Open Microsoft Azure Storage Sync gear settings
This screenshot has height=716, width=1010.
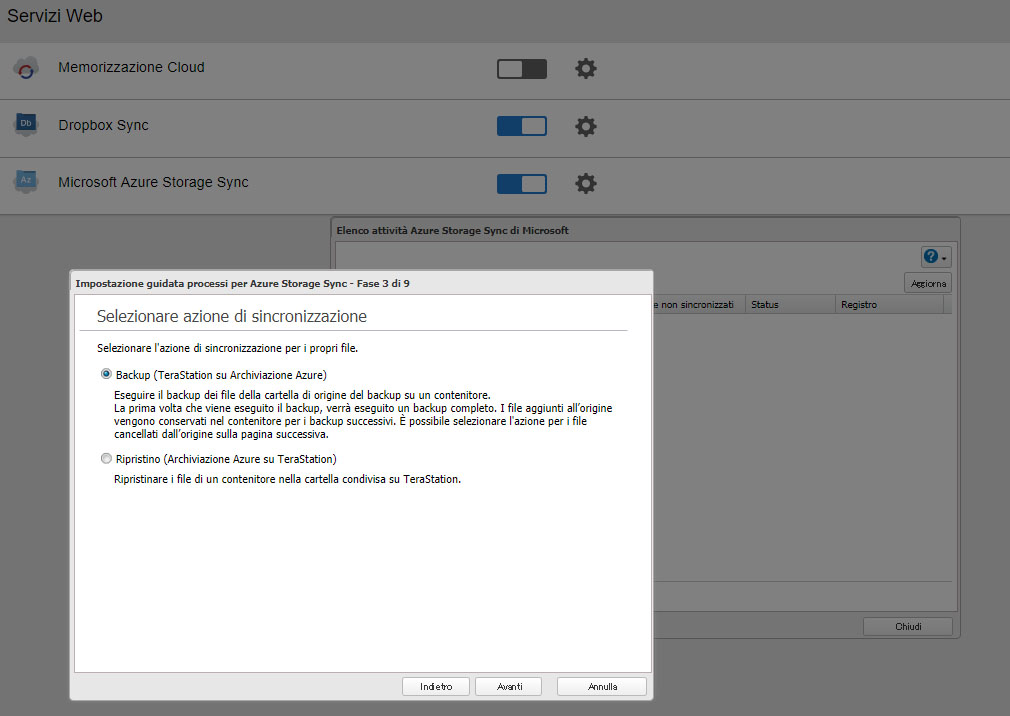(586, 184)
